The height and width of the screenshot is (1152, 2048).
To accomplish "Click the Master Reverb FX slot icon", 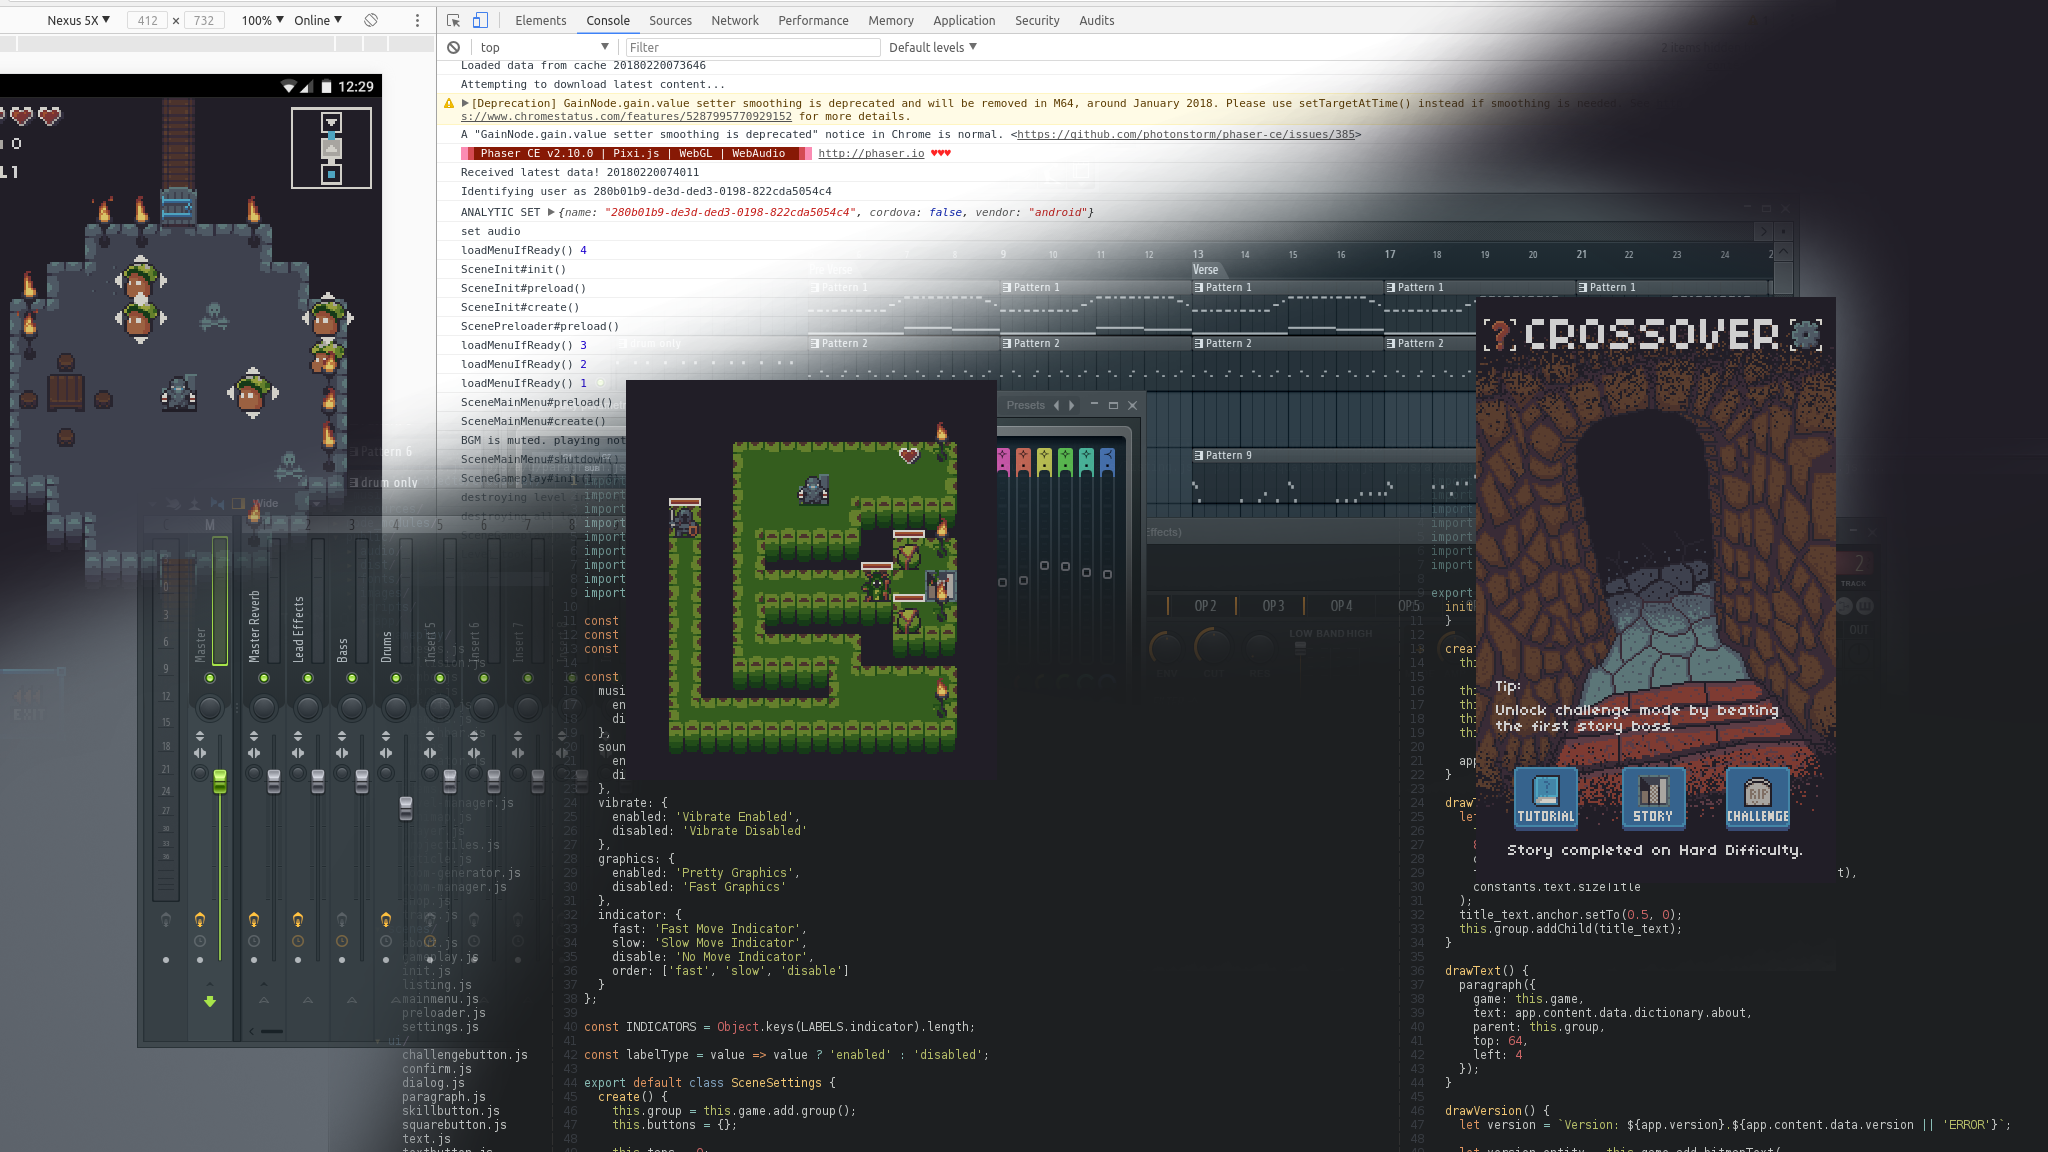I will point(254,919).
